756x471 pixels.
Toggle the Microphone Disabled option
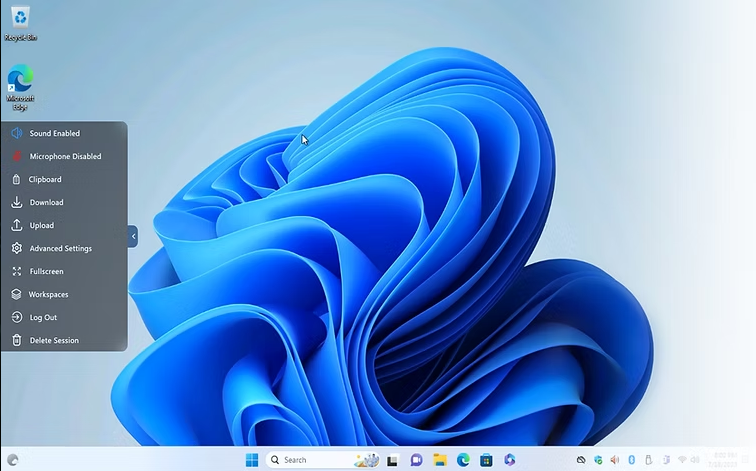[64, 156]
